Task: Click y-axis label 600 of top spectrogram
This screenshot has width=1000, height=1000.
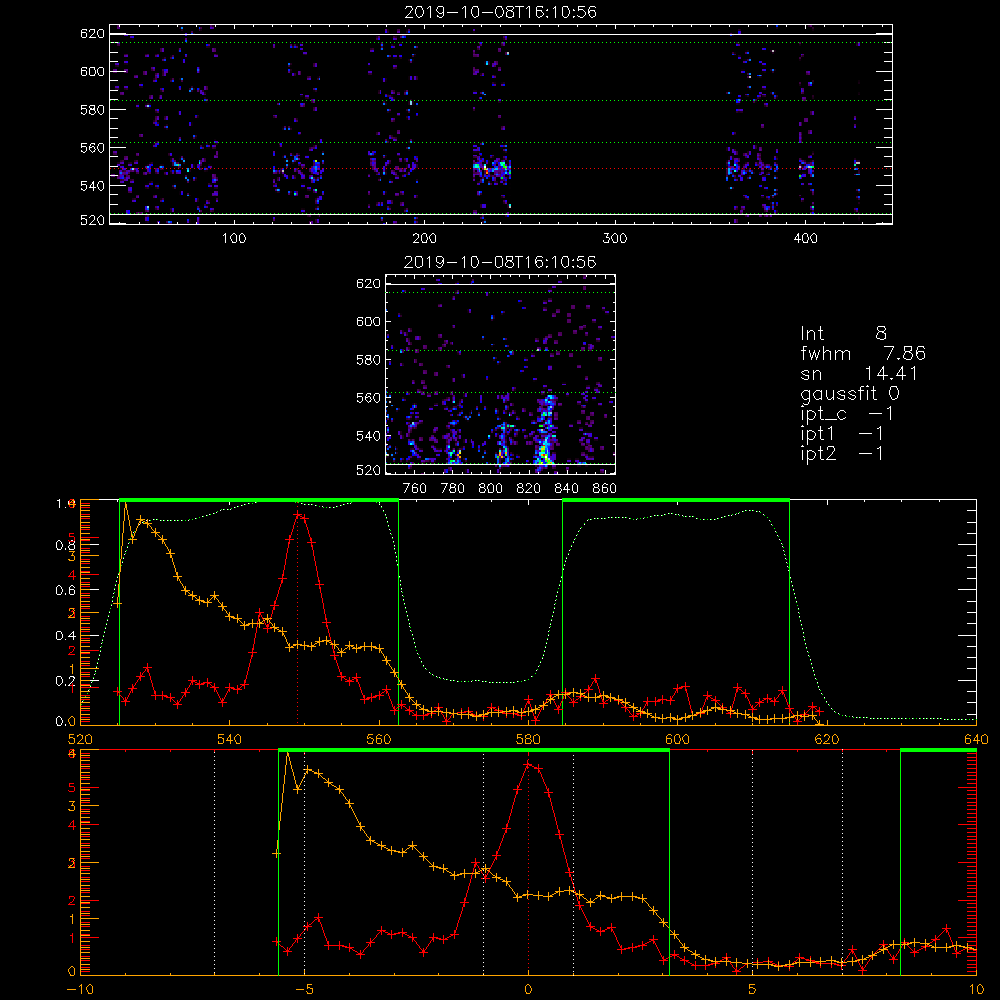Action: coord(92,71)
